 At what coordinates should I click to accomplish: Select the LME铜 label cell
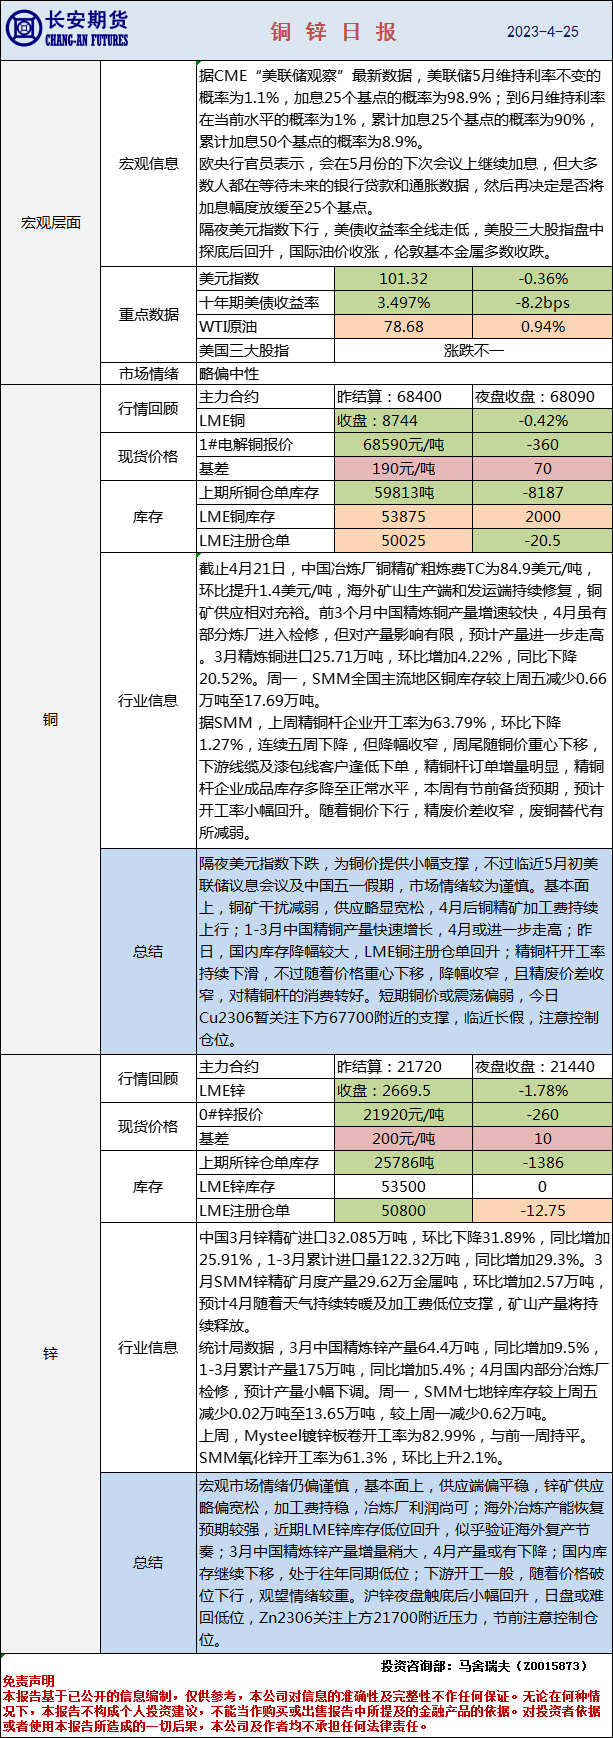coord(266,420)
